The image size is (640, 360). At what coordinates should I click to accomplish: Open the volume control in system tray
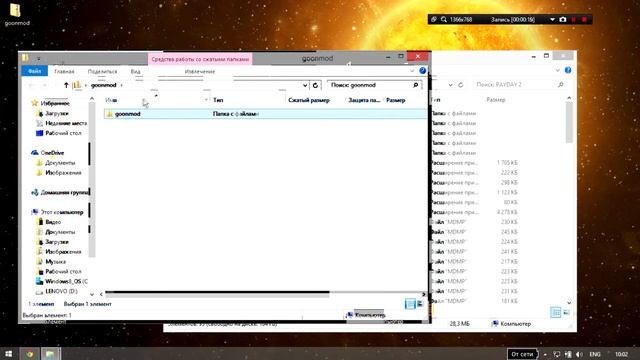click(579, 354)
